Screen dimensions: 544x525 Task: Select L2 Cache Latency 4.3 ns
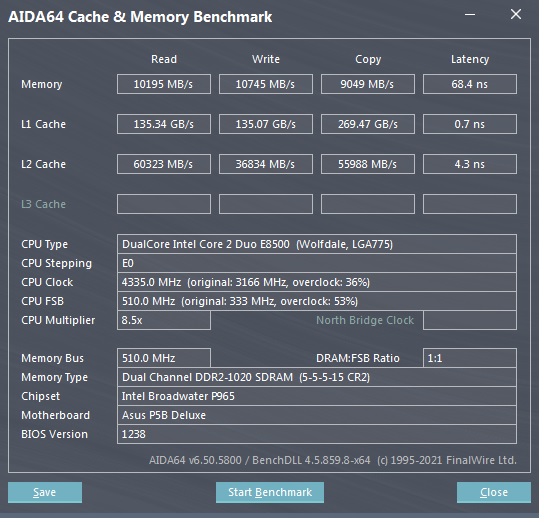click(470, 164)
